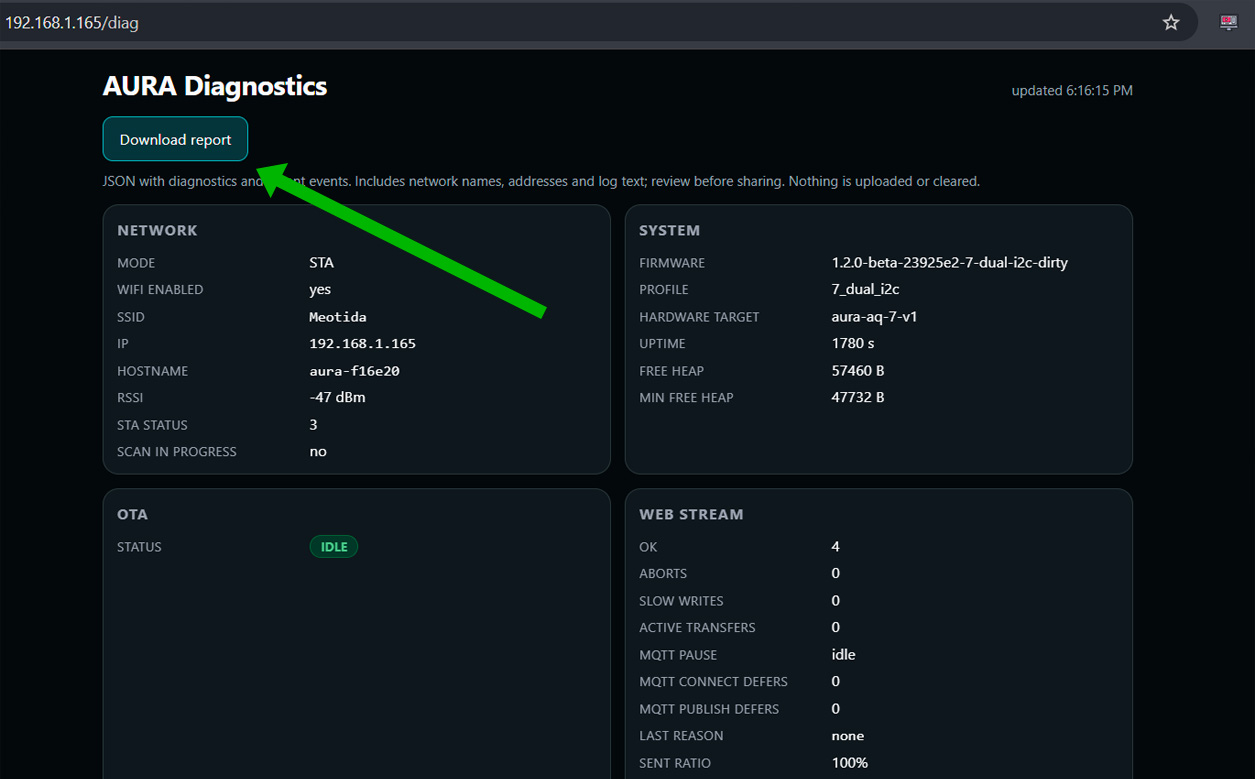
Task: Click the FREE HEAP value 57460 B
Action: point(858,370)
